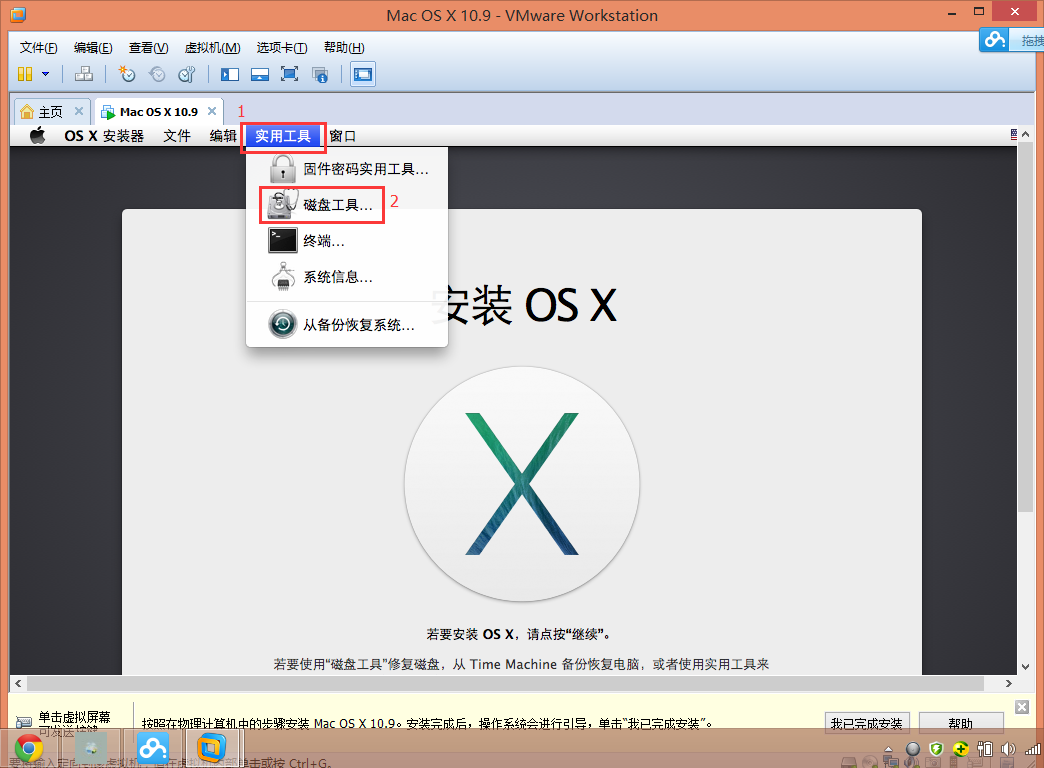Click the Revert to snapshot clock icon
This screenshot has height=768, width=1044.
click(157, 74)
